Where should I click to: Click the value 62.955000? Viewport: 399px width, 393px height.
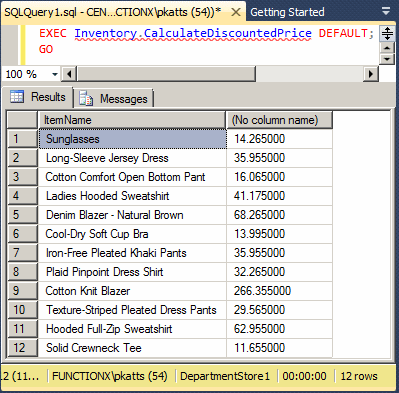(x=259, y=329)
